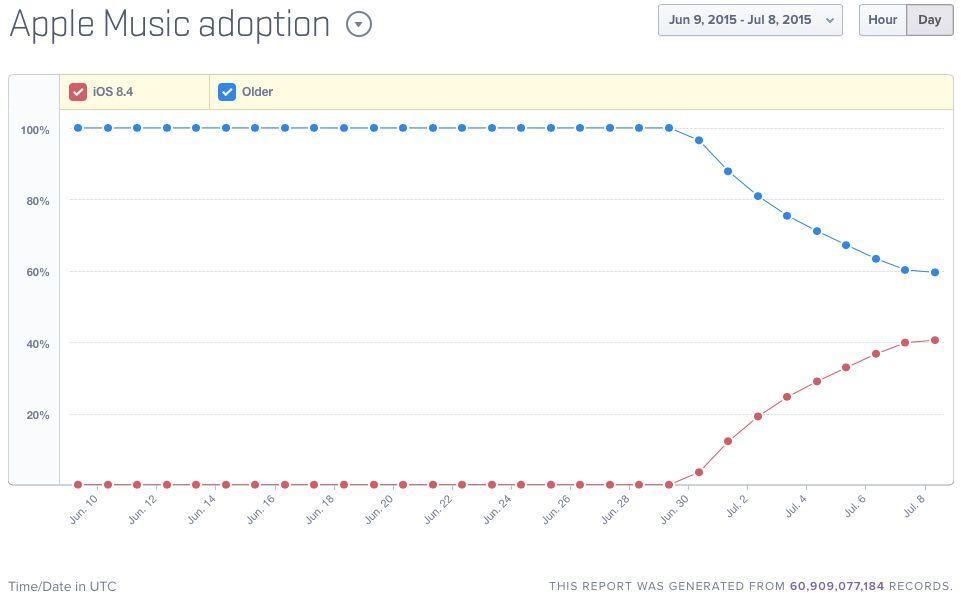Select the first blue Older data point
The image size is (961, 598).
coord(78,128)
